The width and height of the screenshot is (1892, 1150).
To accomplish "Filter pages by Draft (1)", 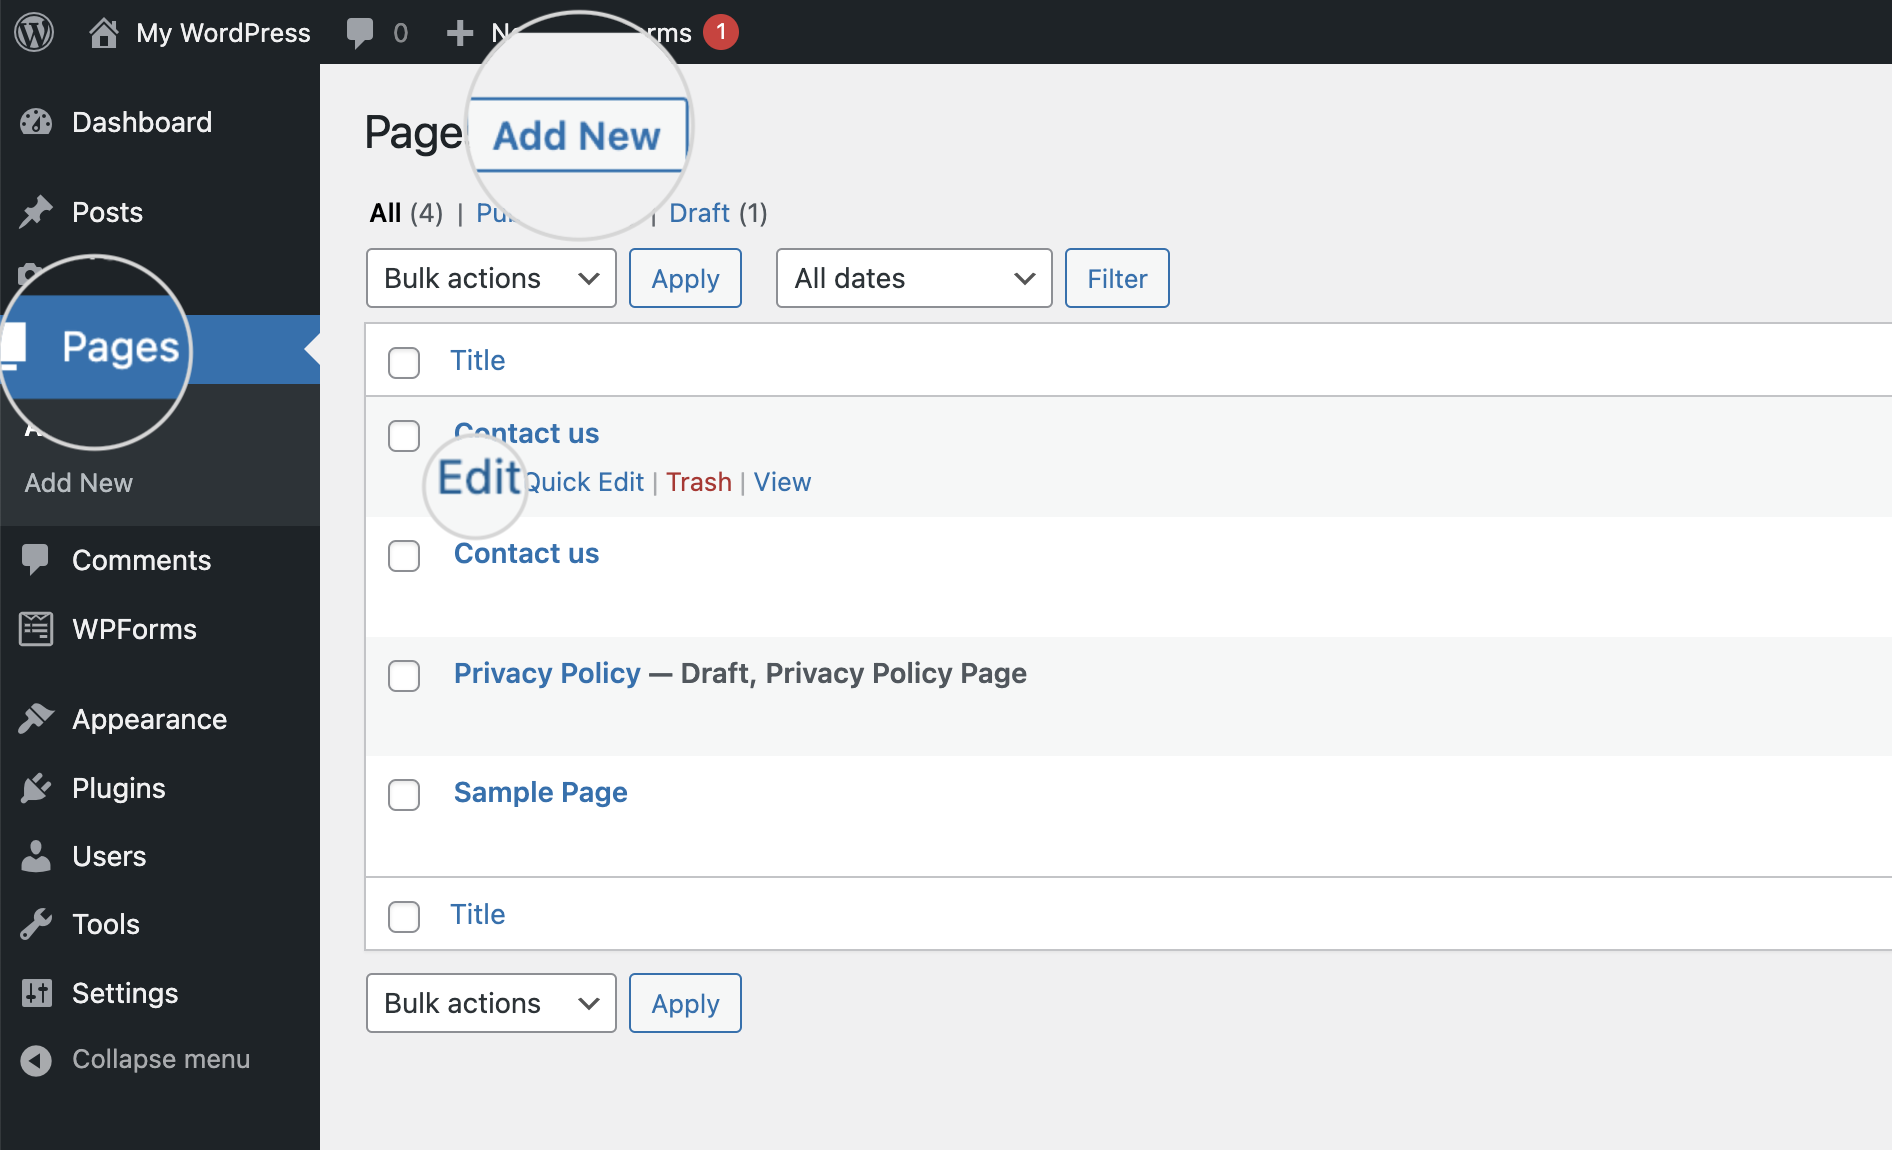I will (718, 213).
